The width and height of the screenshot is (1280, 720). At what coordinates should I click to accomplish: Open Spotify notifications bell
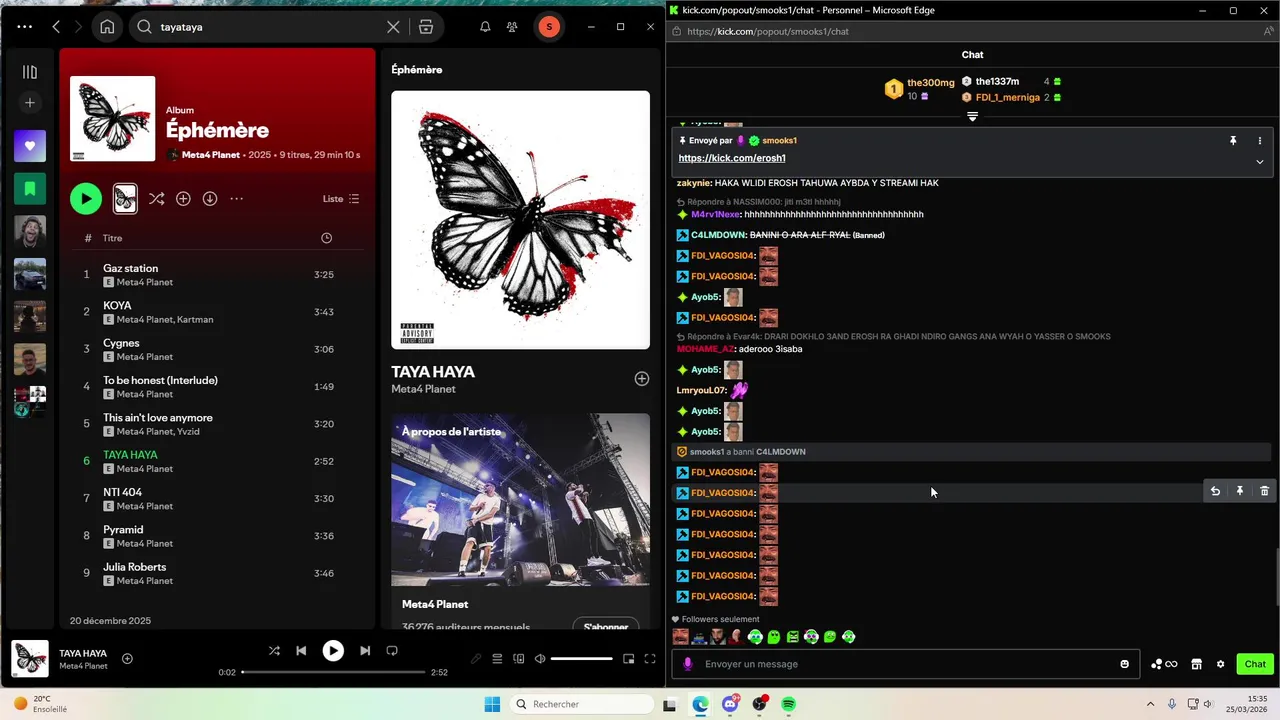pyautogui.click(x=485, y=27)
